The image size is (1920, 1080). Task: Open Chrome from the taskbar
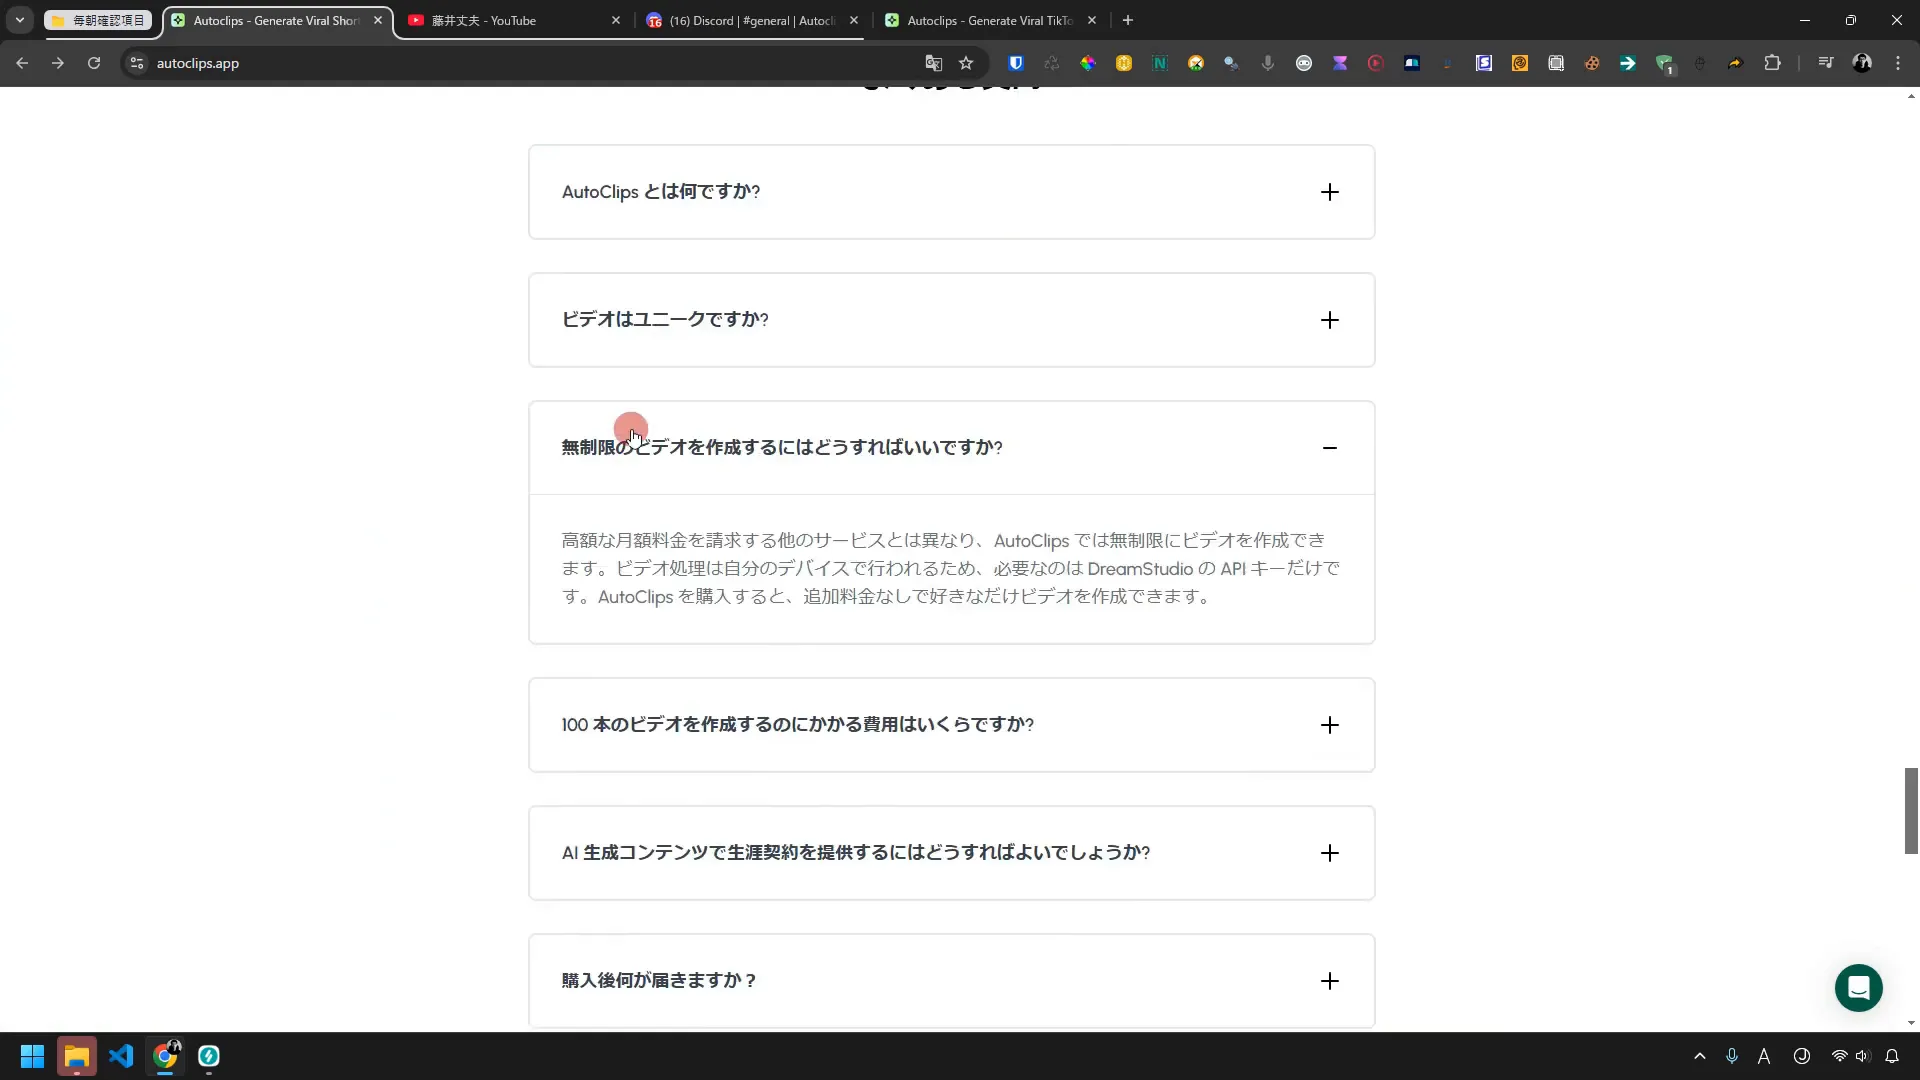click(166, 1056)
